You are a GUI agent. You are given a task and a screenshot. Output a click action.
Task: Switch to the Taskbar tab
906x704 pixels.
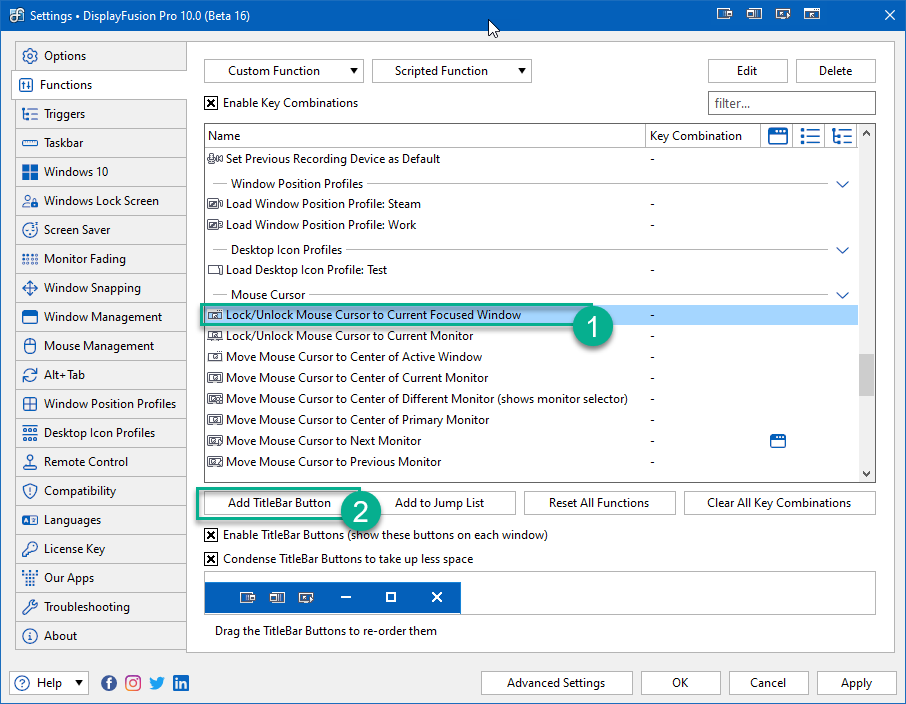point(101,143)
